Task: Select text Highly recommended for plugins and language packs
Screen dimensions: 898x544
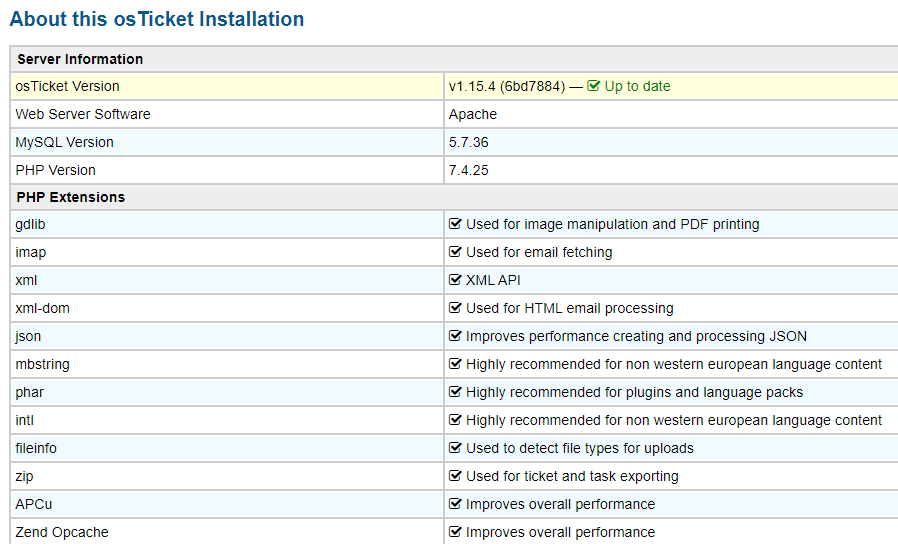Action: pyautogui.click(x=635, y=393)
